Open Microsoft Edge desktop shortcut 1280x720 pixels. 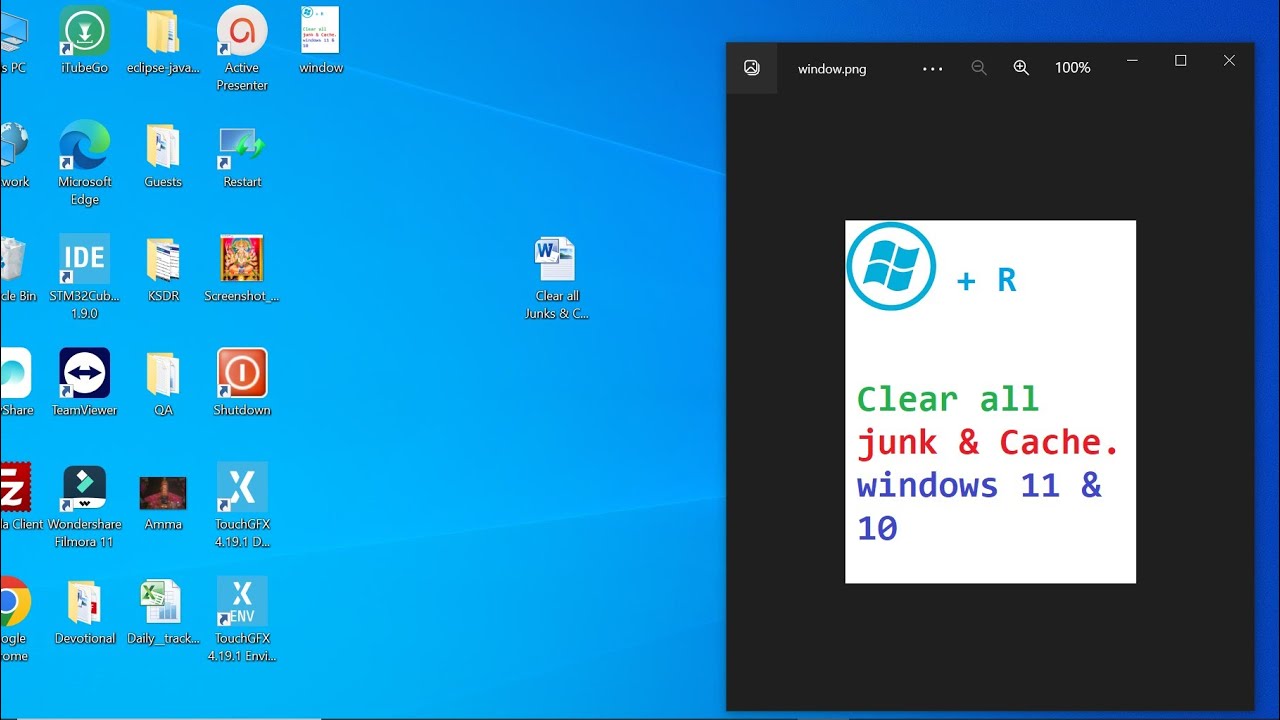tap(85, 162)
